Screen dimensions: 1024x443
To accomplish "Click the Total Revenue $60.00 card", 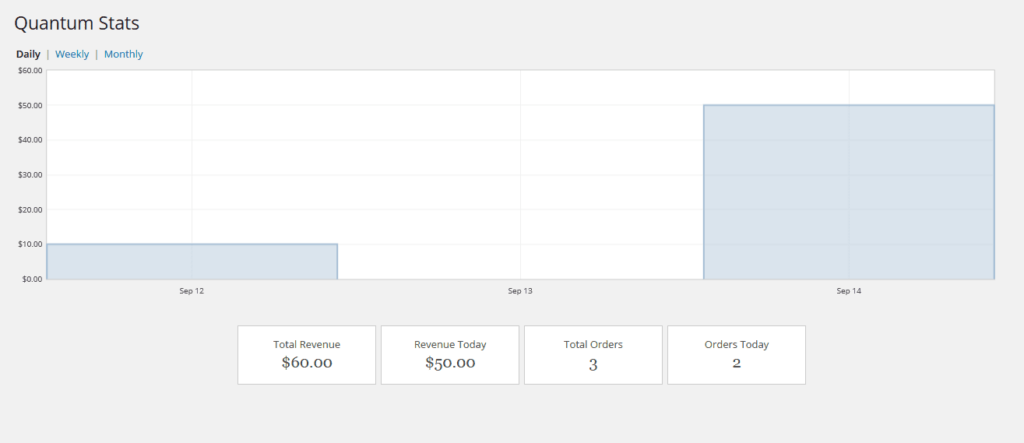I will coord(307,355).
